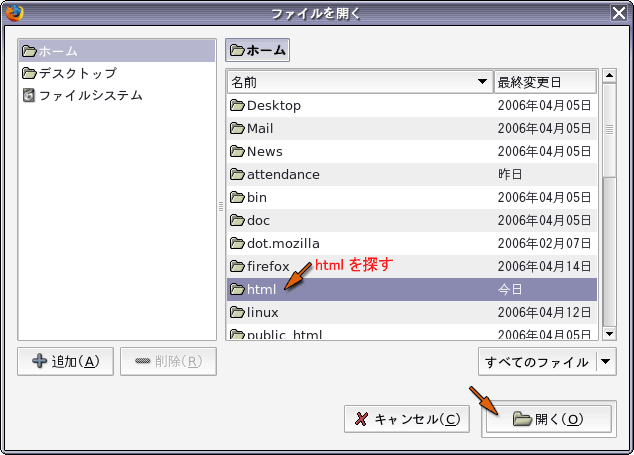Screen dimensions: 634x455
Task: Click the 今日 date of html
Action: [510, 290]
